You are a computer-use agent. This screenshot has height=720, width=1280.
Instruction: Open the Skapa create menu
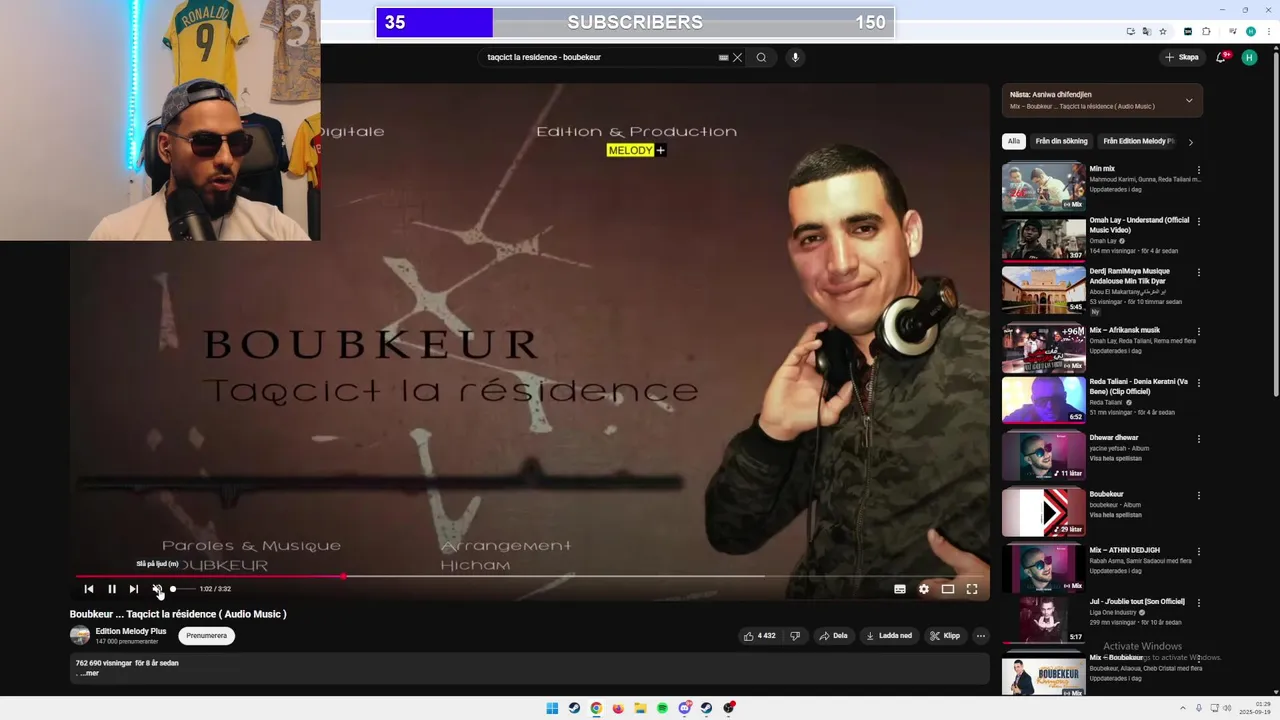coord(1182,57)
